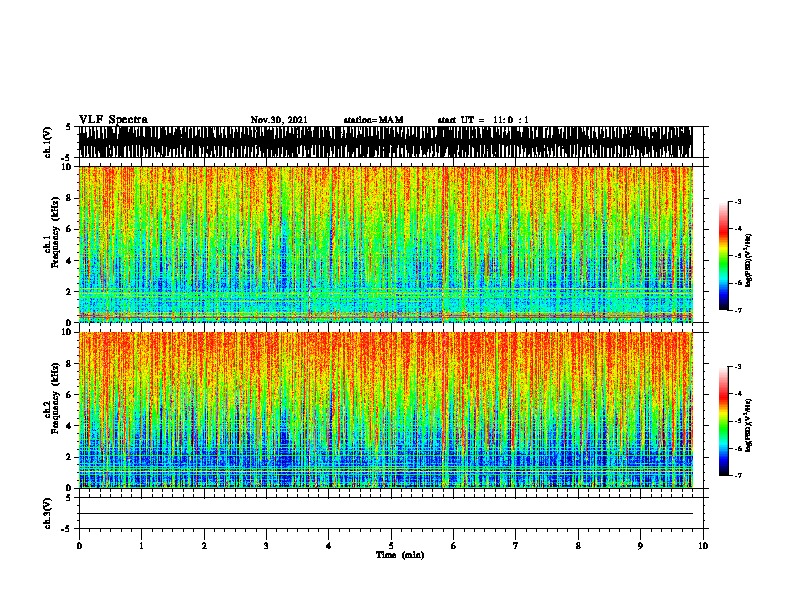
Task: Click the "start UT = 11:0 :1" header text
Action: pos(483,120)
